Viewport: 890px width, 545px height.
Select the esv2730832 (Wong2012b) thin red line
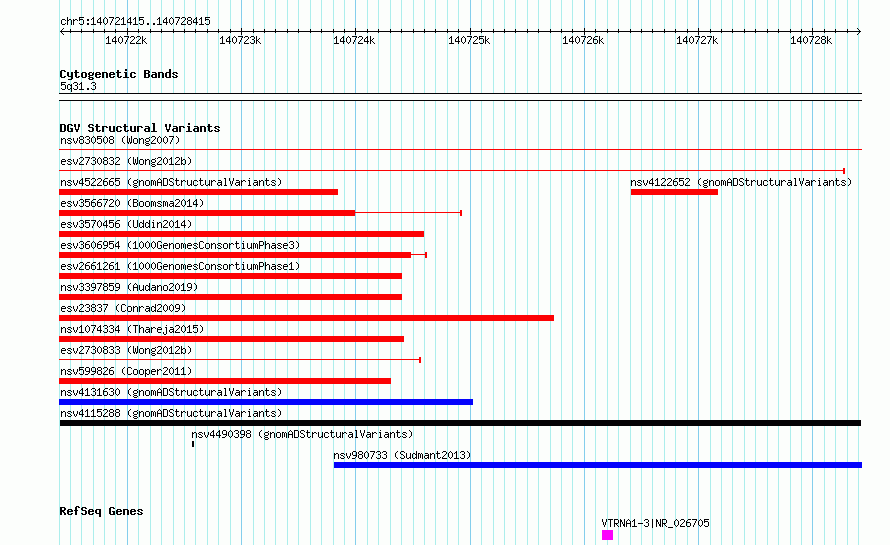(452, 170)
